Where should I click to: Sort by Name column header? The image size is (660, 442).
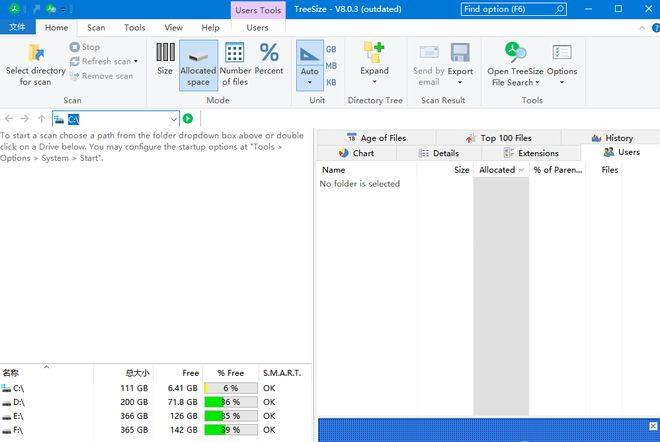366,170
